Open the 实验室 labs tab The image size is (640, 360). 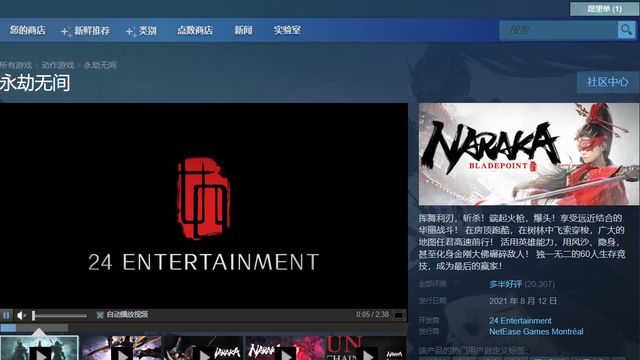[x=287, y=30]
